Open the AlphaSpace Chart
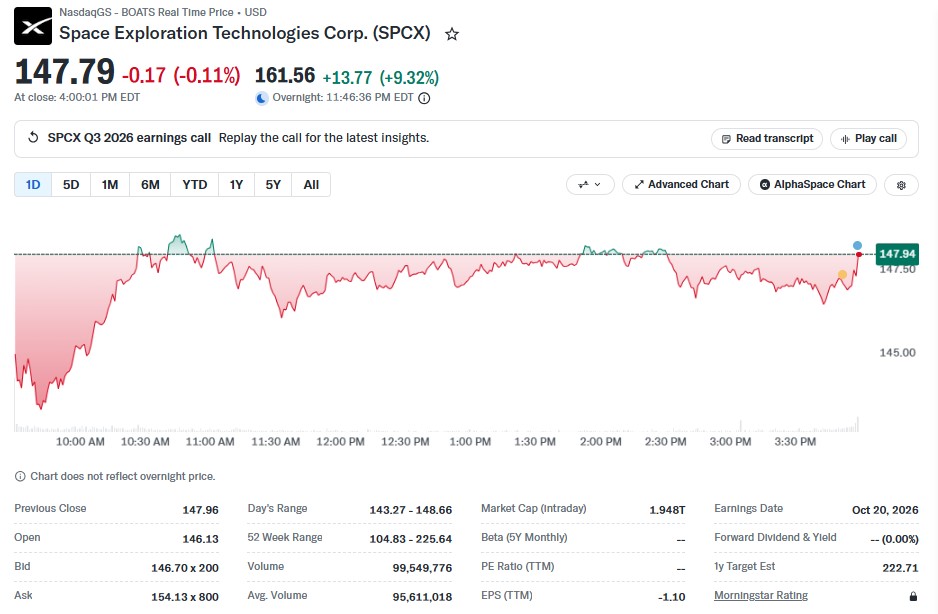Image resolution: width=938 pixels, height=614 pixels. [x=812, y=185]
